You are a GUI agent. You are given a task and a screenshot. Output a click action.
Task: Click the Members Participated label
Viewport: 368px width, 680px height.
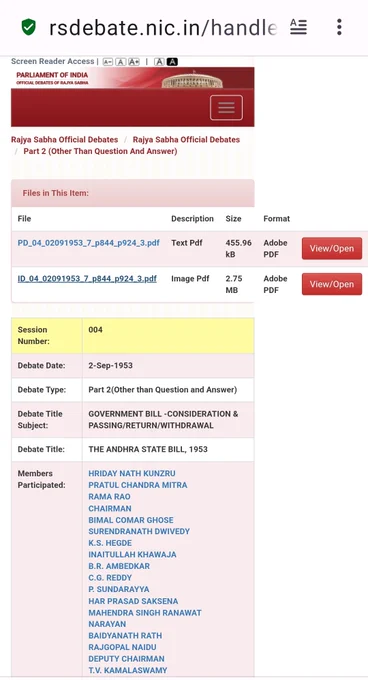[42, 479]
